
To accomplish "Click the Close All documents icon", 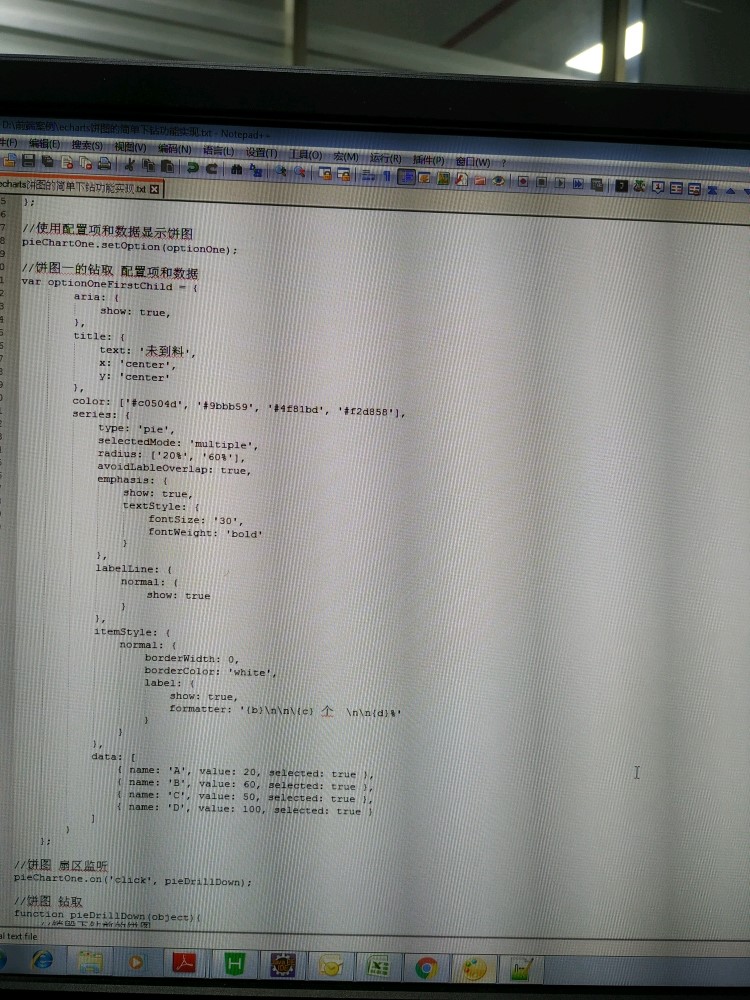I will click(x=85, y=164).
